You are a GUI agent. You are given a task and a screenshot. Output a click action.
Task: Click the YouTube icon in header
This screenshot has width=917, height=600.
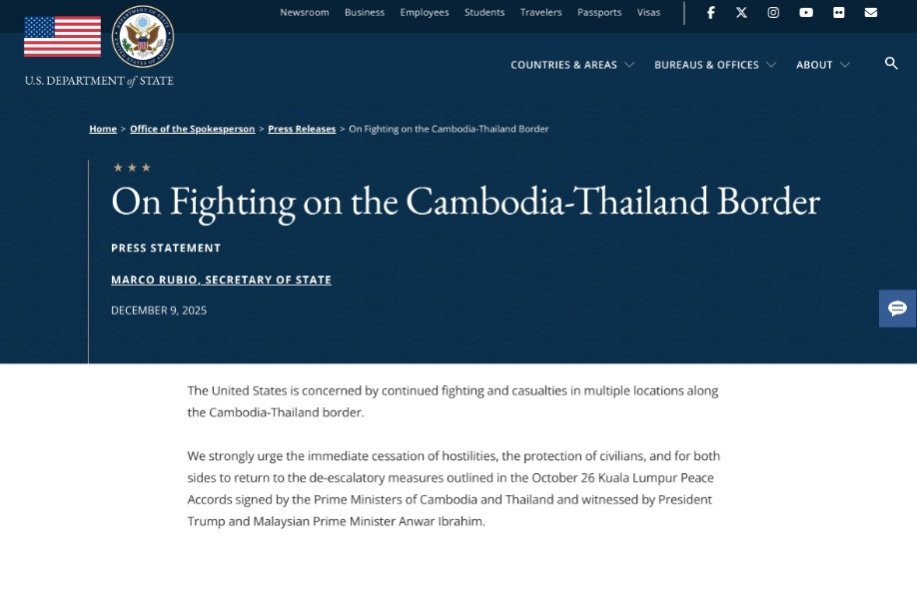pos(806,13)
